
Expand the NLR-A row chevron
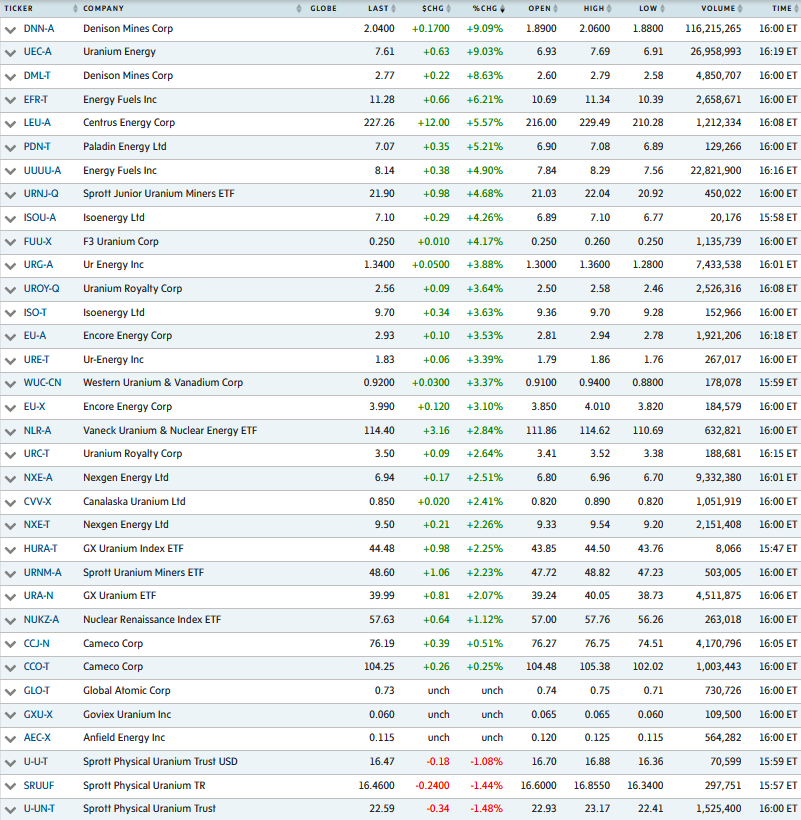(10, 432)
